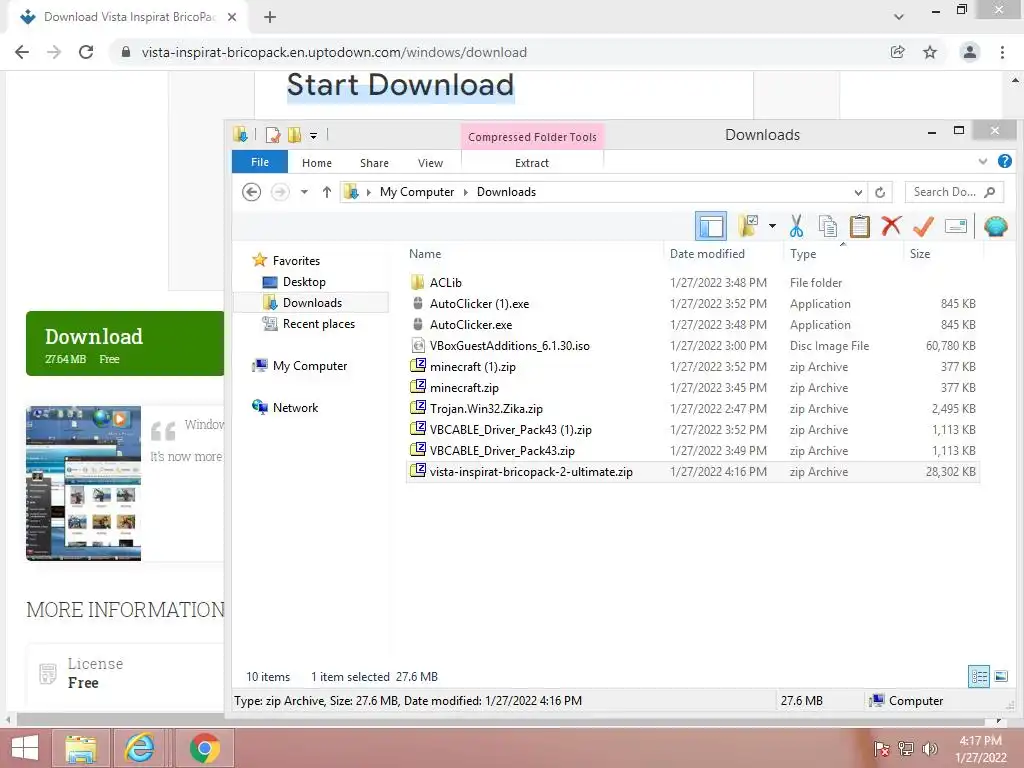Click the Help question mark icon
The image size is (1024, 768).
click(1005, 161)
